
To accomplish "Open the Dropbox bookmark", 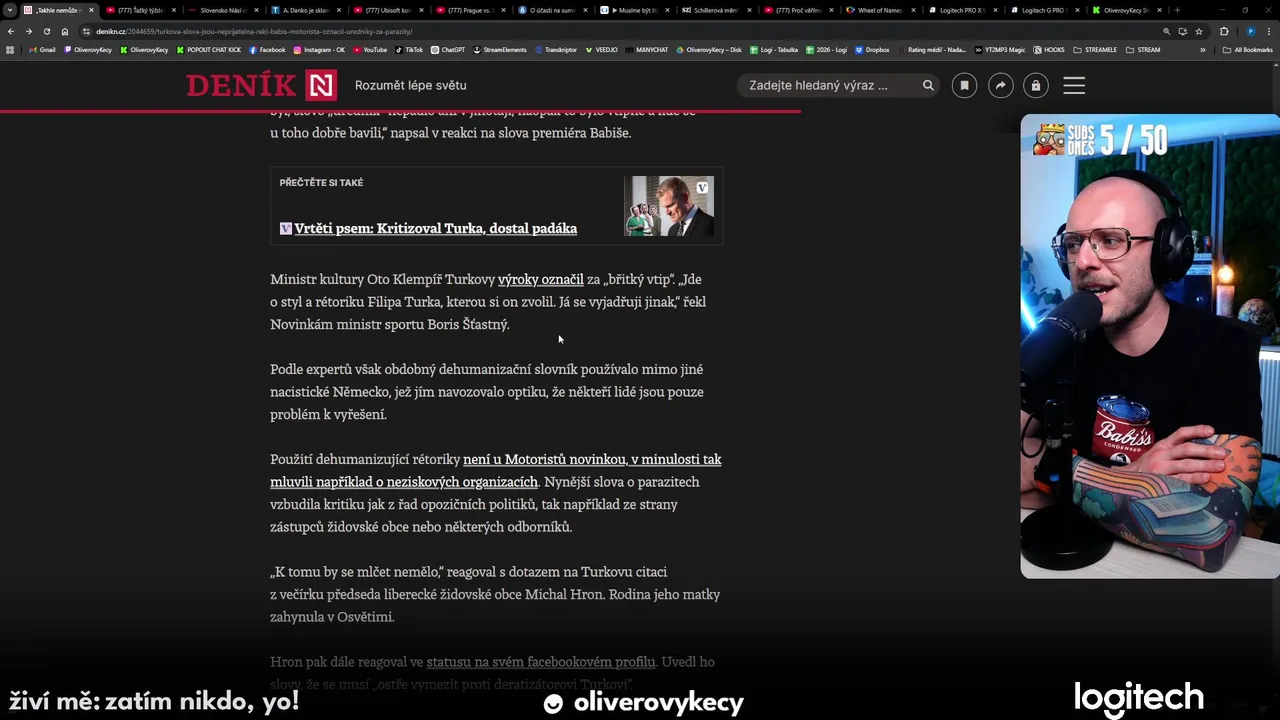I will (x=872, y=49).
